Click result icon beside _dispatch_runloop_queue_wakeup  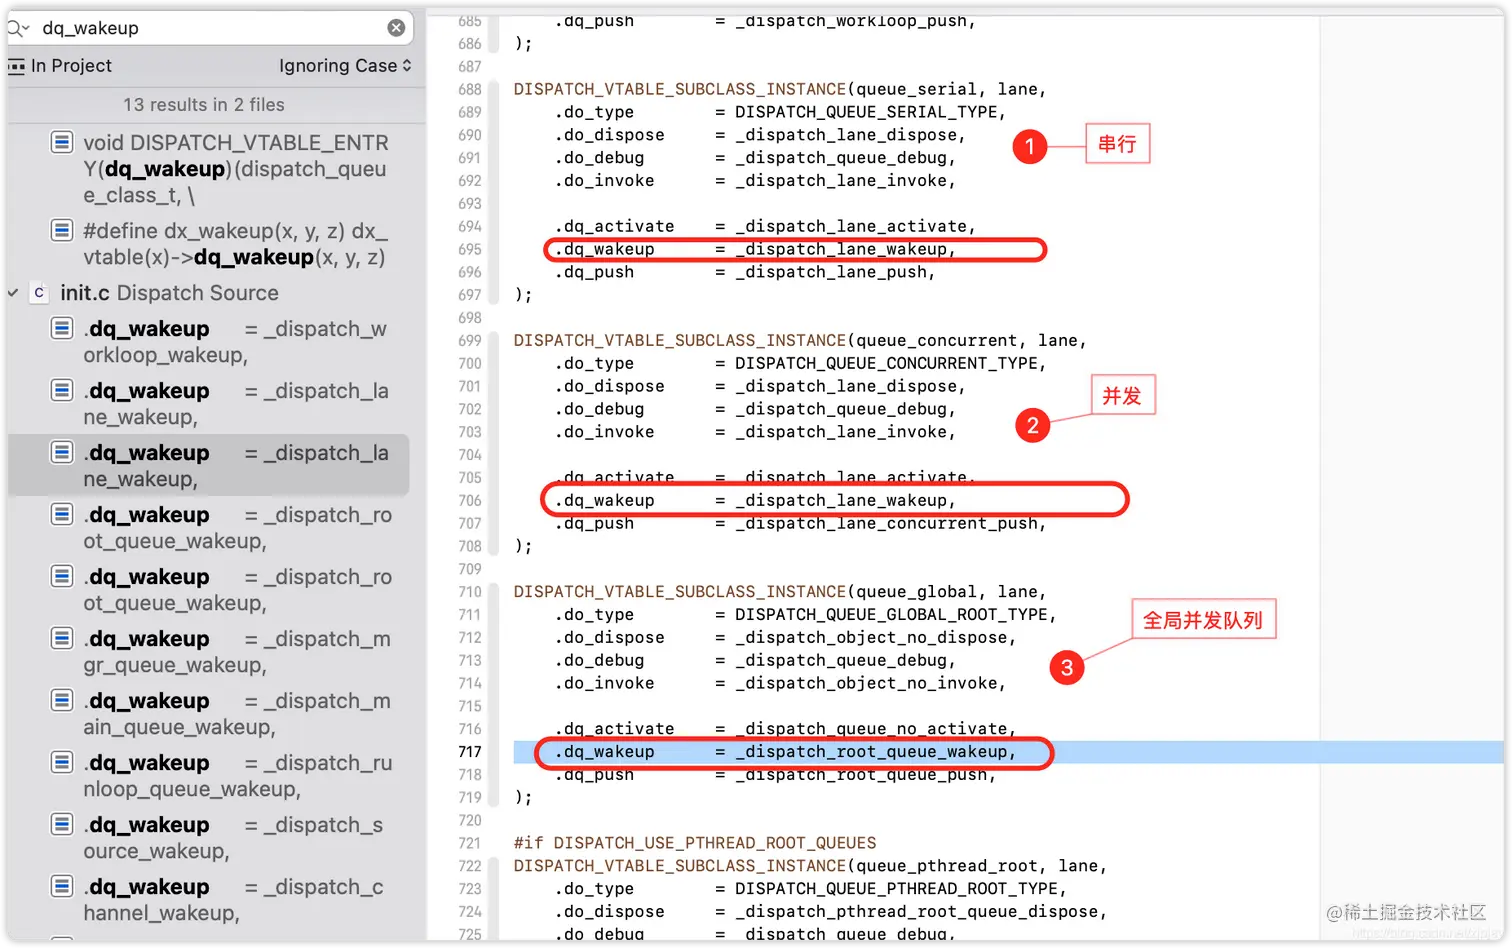[62, 762]
